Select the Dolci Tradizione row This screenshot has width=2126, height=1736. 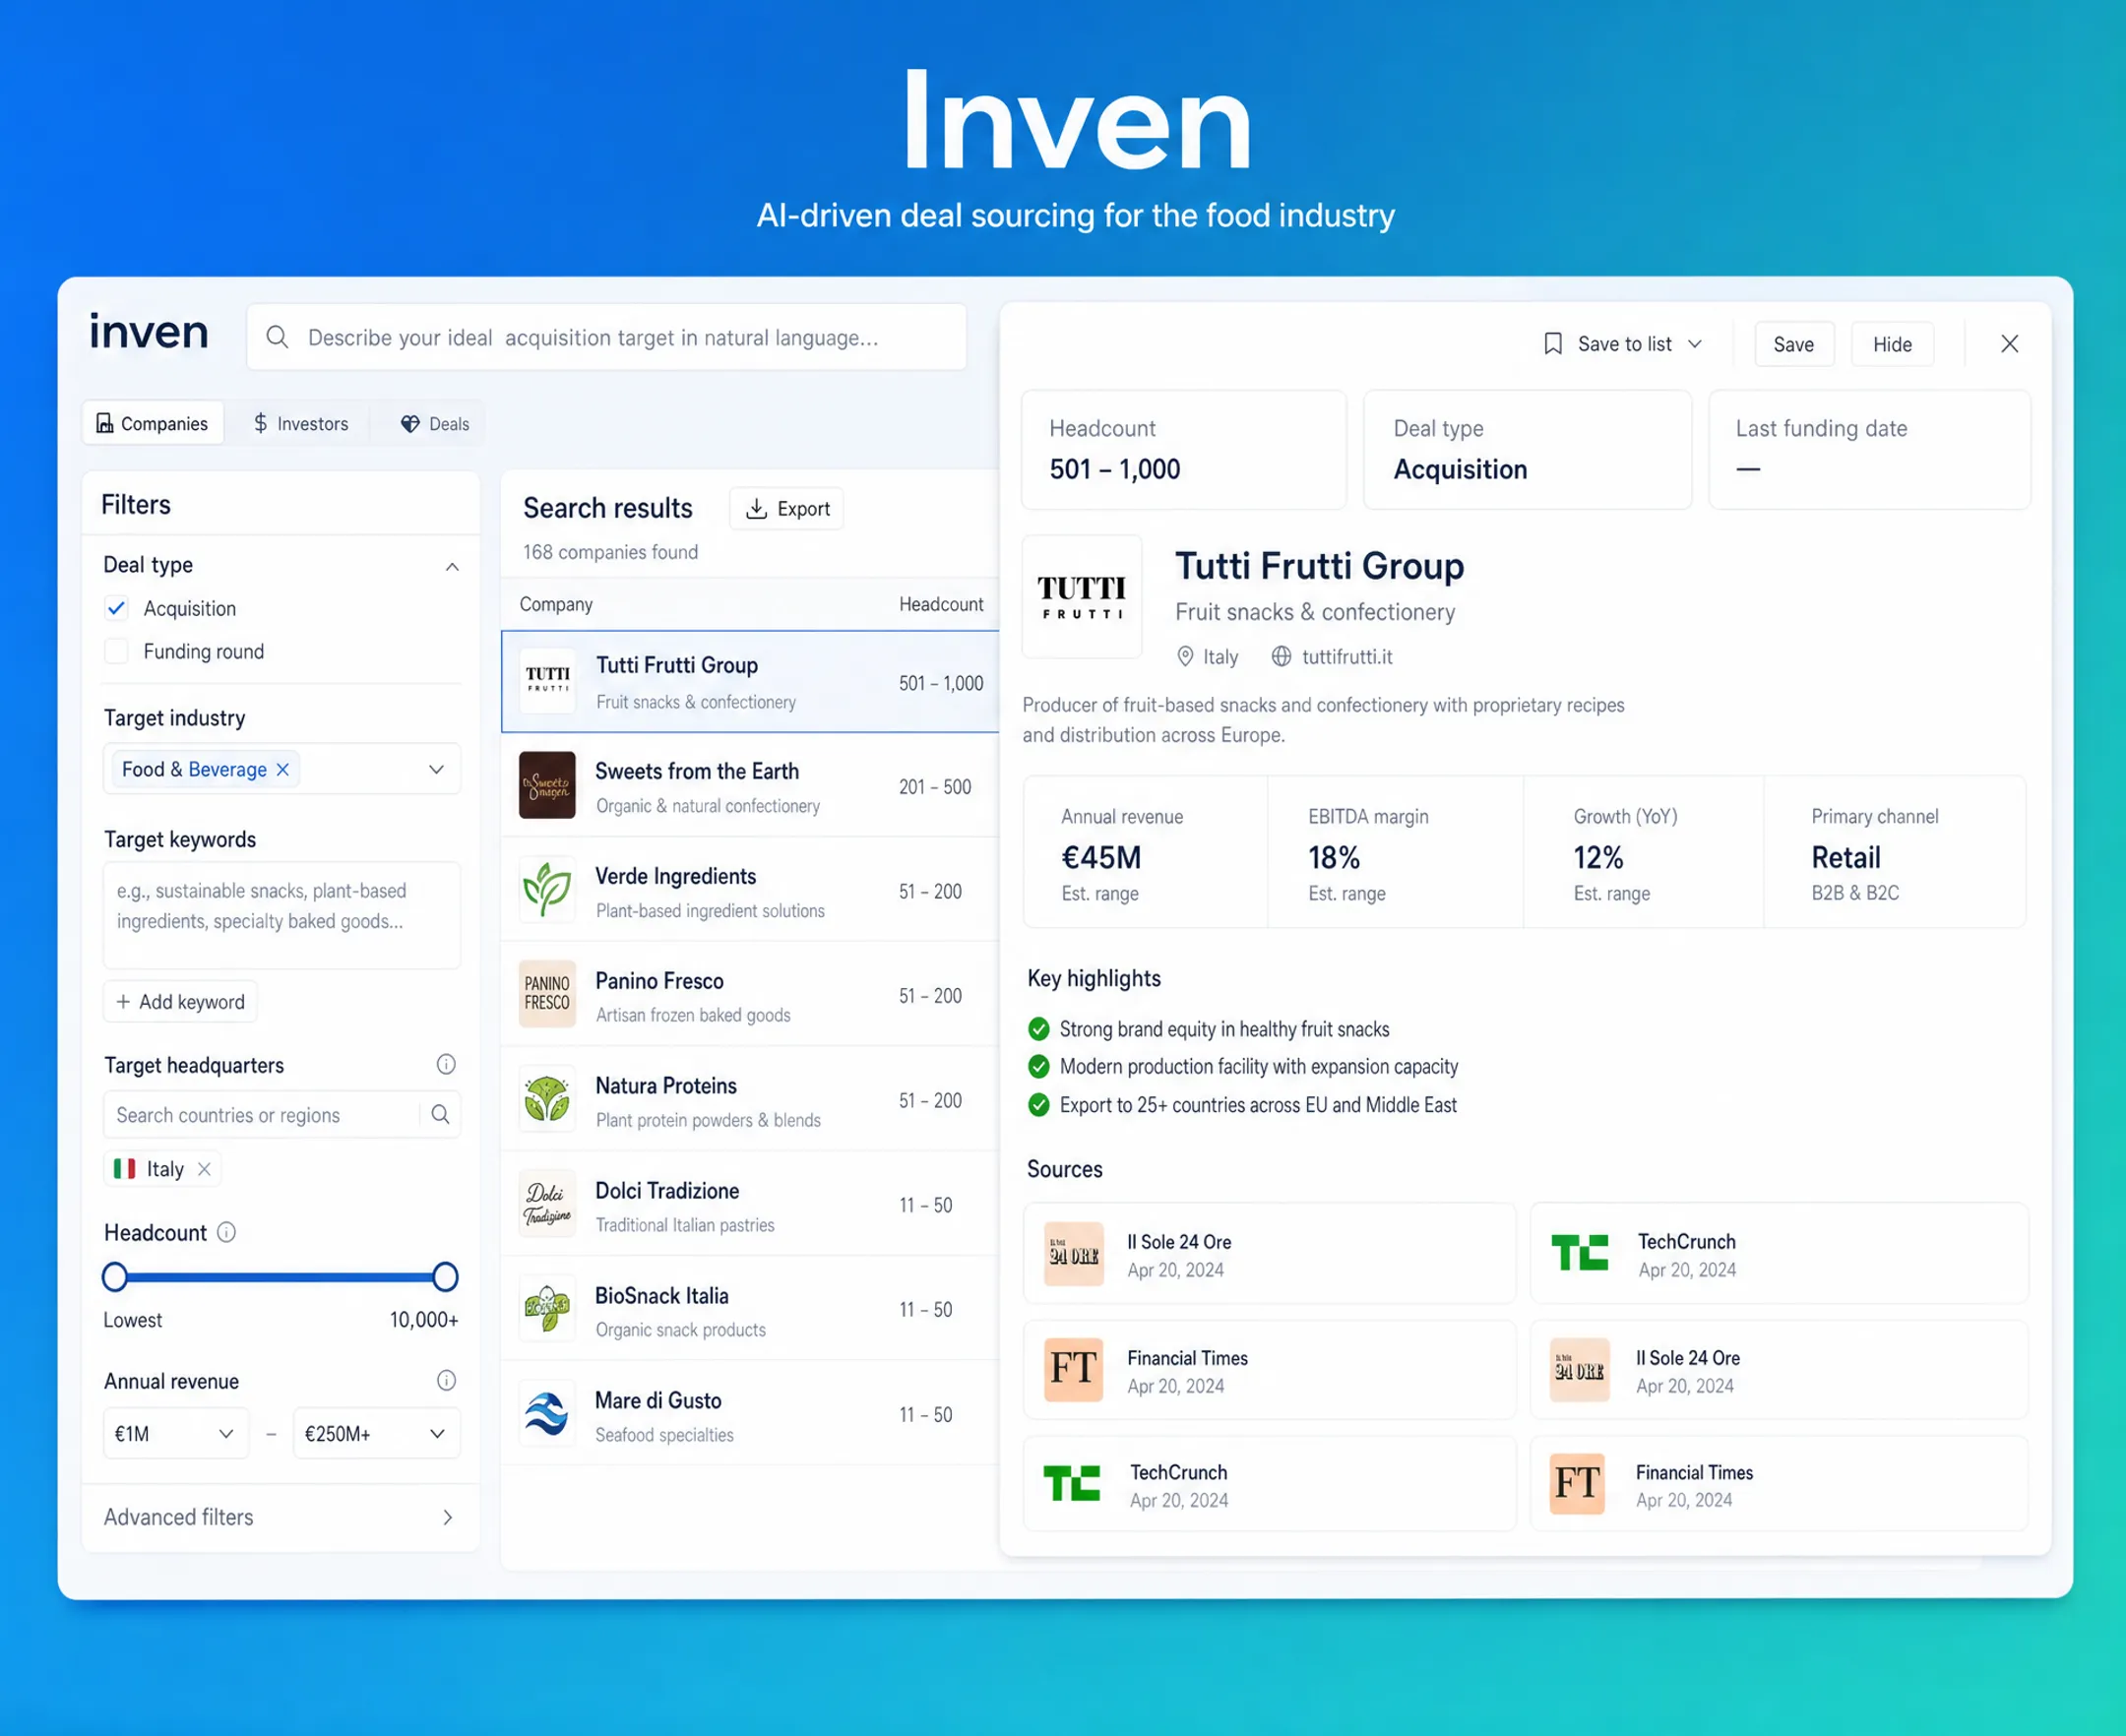click(x=750, y=1203)
